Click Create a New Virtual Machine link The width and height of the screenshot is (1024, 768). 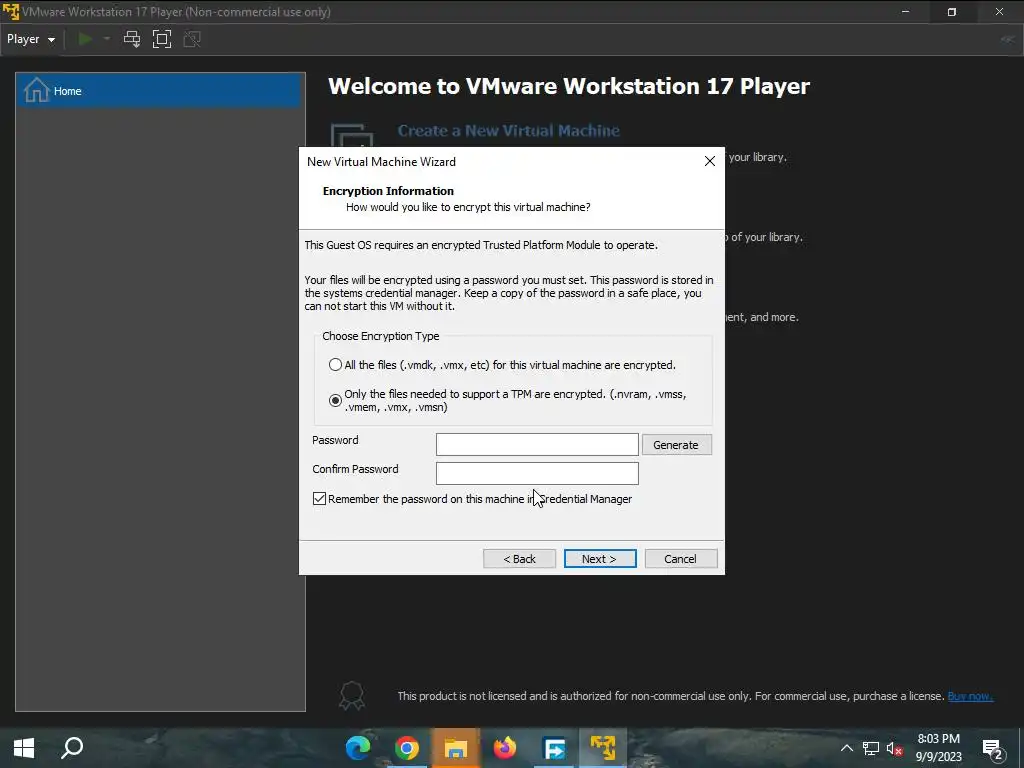pyautogui.click(x=508, y=131)
